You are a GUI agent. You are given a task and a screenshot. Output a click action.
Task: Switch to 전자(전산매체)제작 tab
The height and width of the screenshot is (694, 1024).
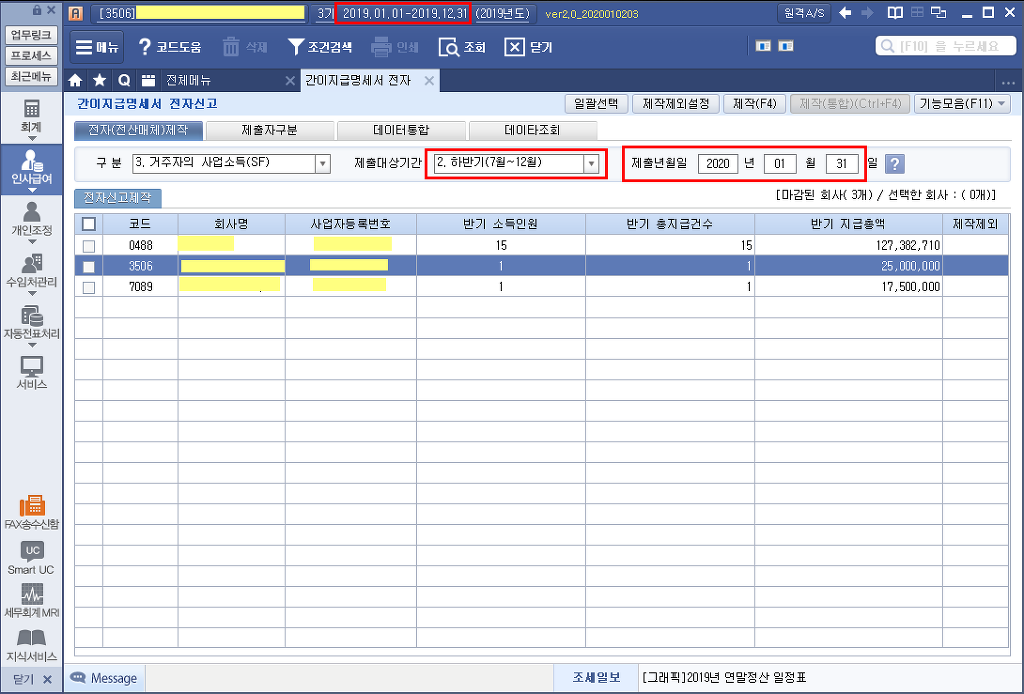[x=138, y=130]
